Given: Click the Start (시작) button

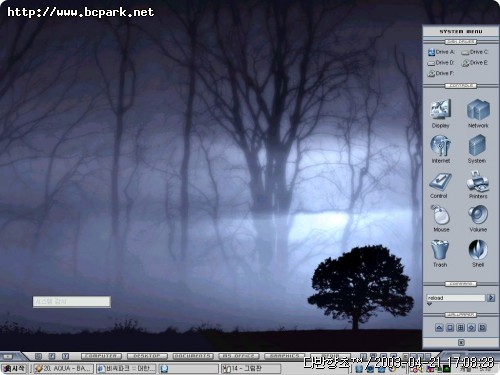Looking at the screenshot, I should [14, 369].
